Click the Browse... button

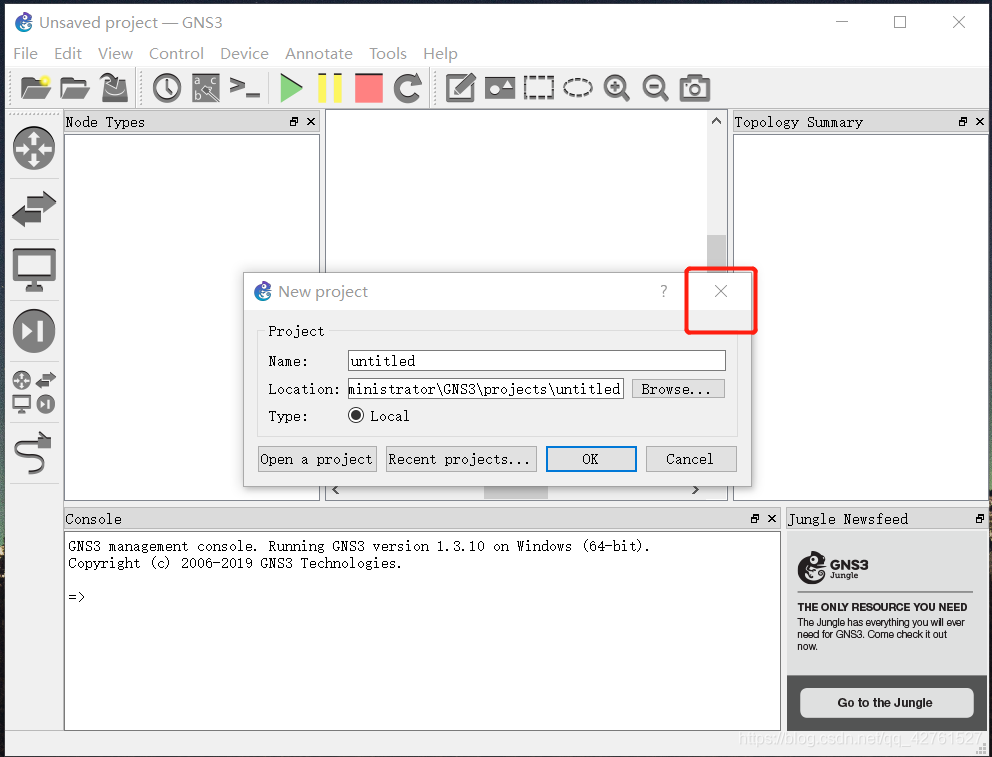pos(678,389)
